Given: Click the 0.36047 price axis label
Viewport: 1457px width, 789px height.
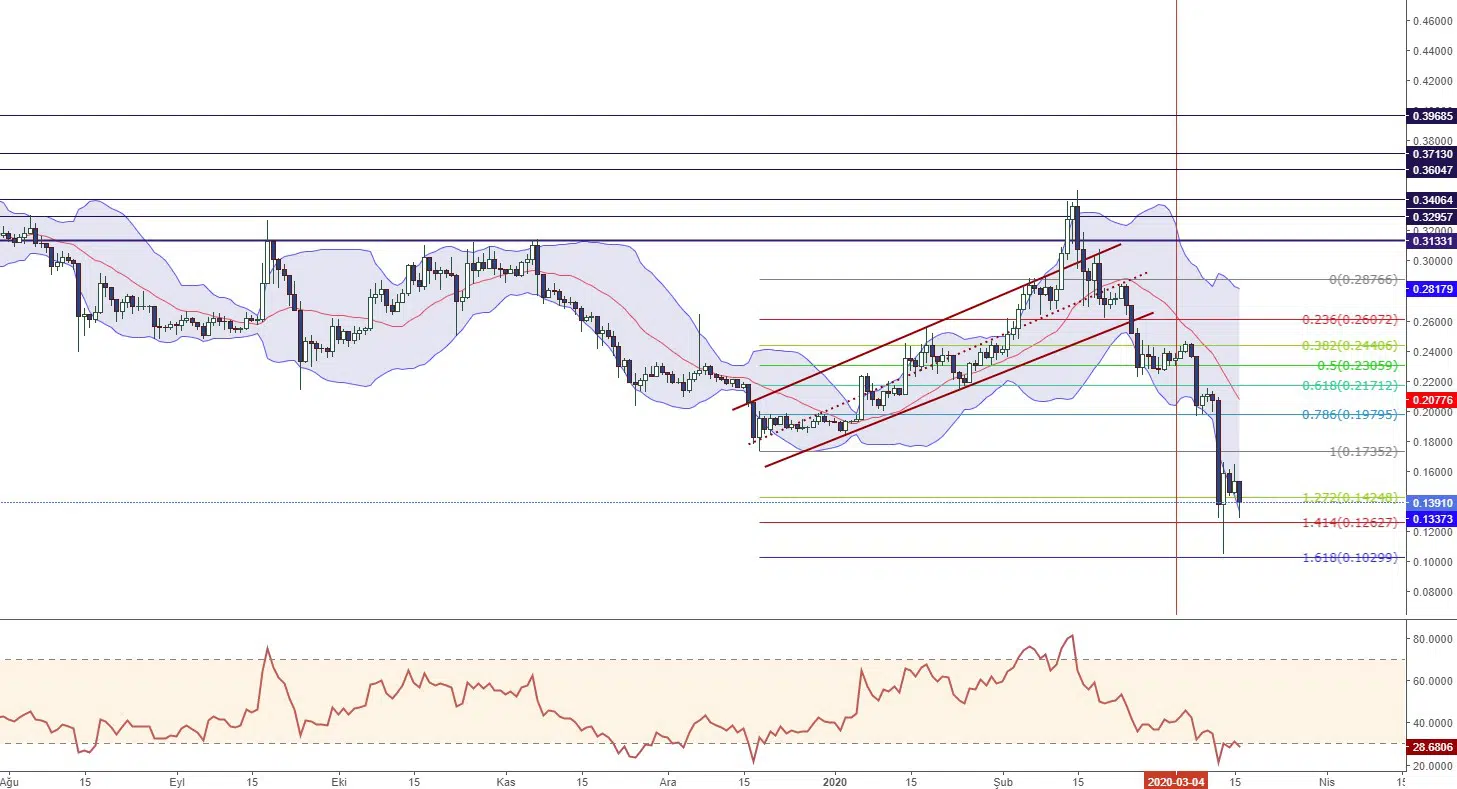Looking at the screenshot, I should click(1430, 170).
